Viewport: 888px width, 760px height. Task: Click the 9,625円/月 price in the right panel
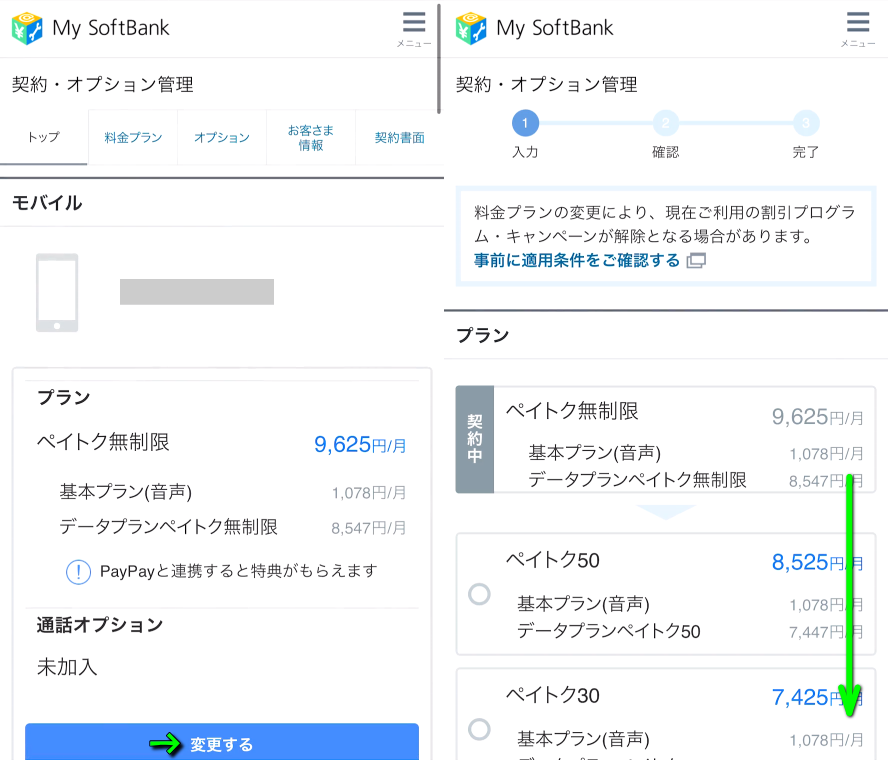point(817,417)
